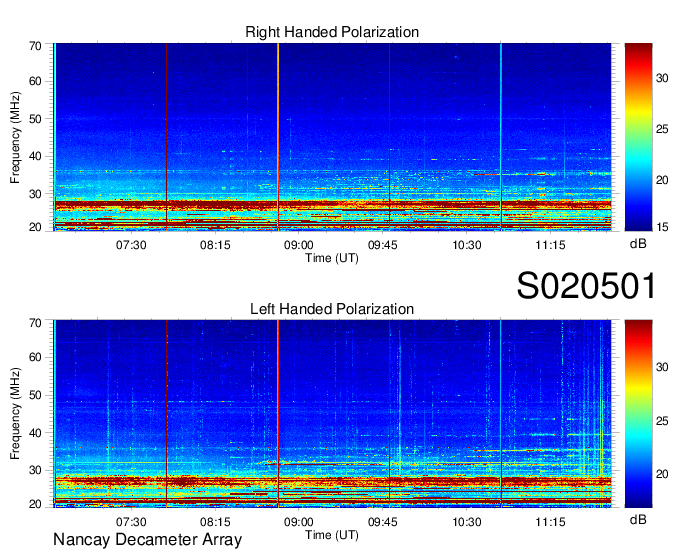The image size is (680, 552).
Task: Click the "Right Handed Polarization" plot title
Action: tap(332, 32)
